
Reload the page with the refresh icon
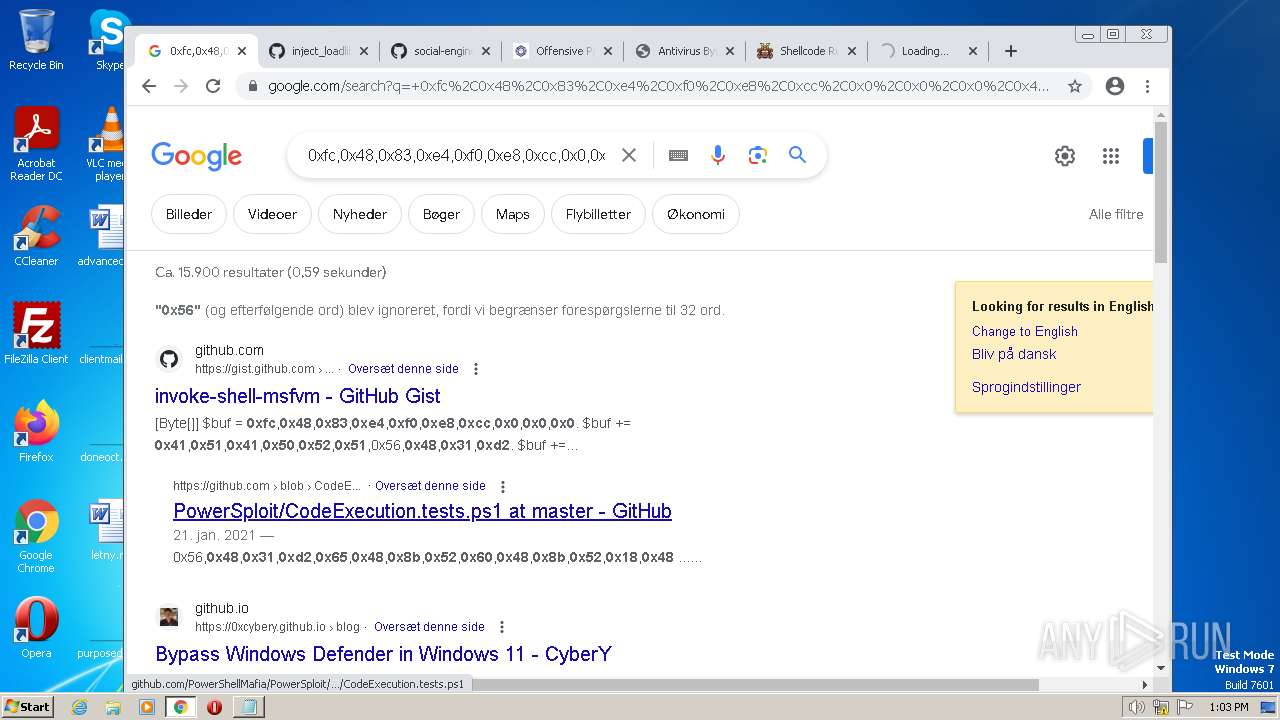213,86
